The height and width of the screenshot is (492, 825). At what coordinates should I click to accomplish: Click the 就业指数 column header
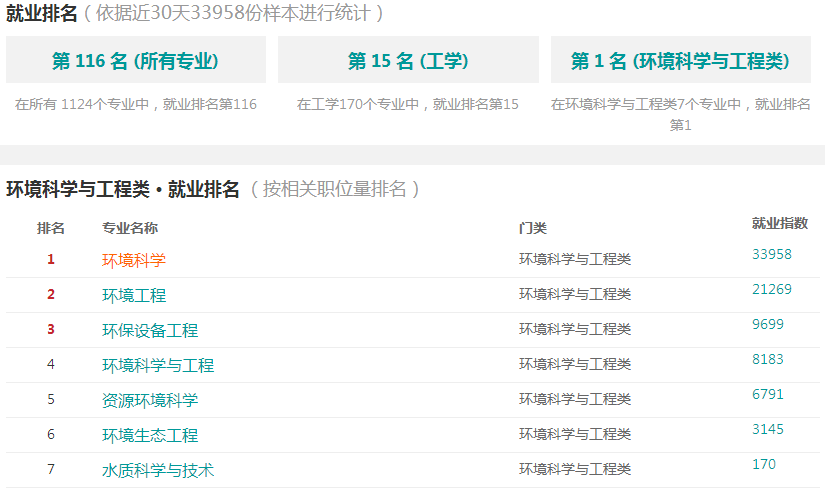779,223
